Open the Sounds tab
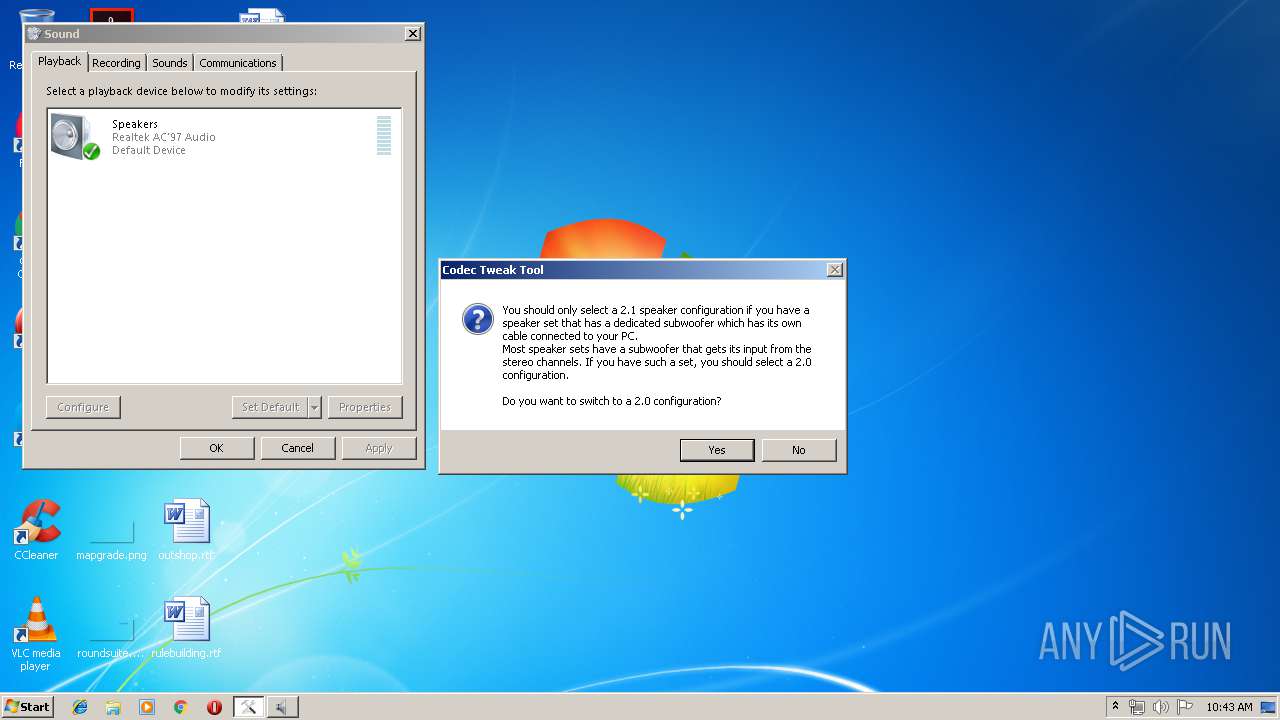Screen dimensions: 1280x720 tap(169, 63)
